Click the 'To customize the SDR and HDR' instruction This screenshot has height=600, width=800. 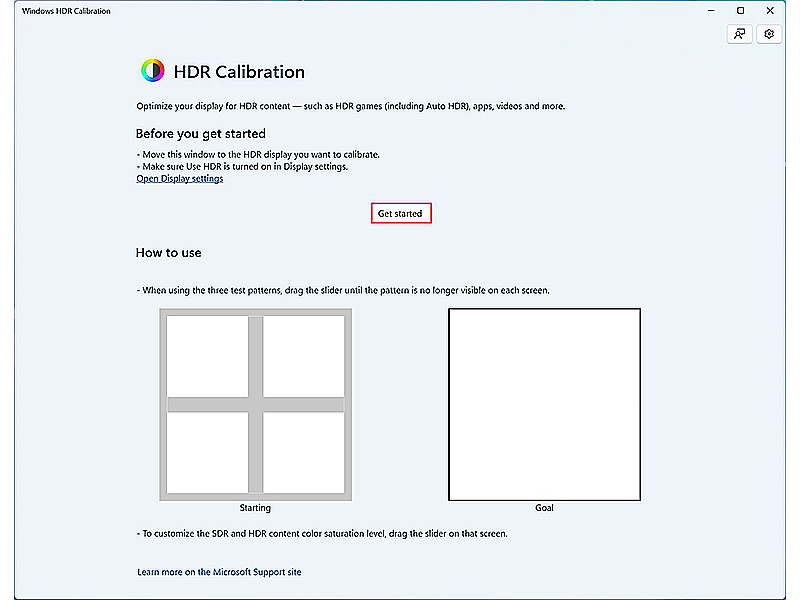point(322,534)
